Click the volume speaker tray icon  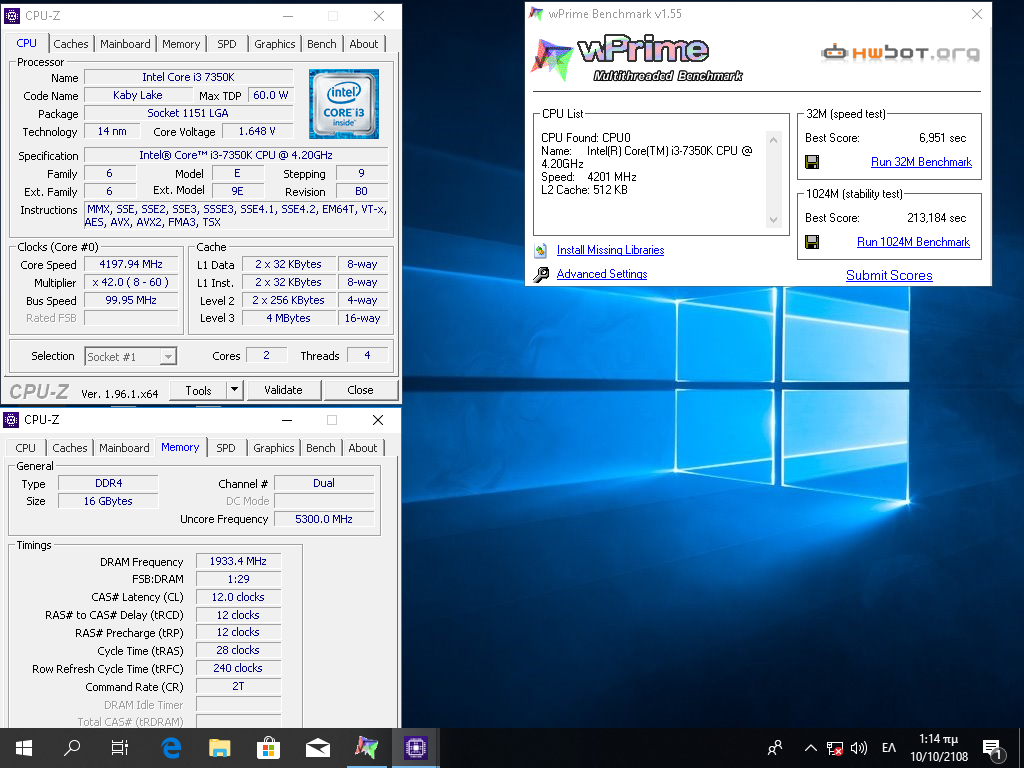tap(859, 748)
